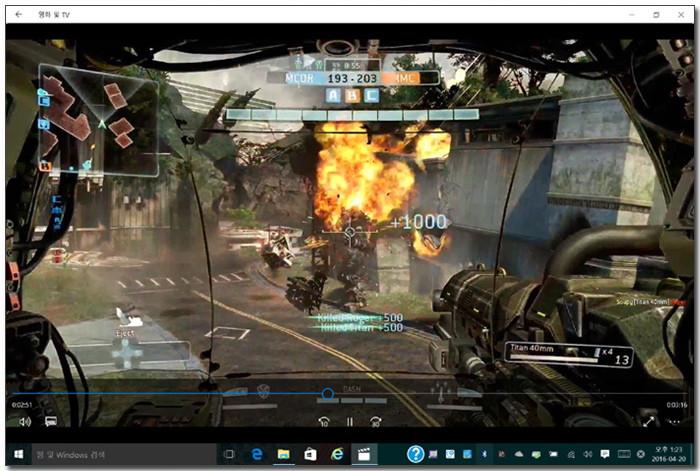700x471 pixels.
Task: Skip back 10 seconds
Action: click(324, 421)
